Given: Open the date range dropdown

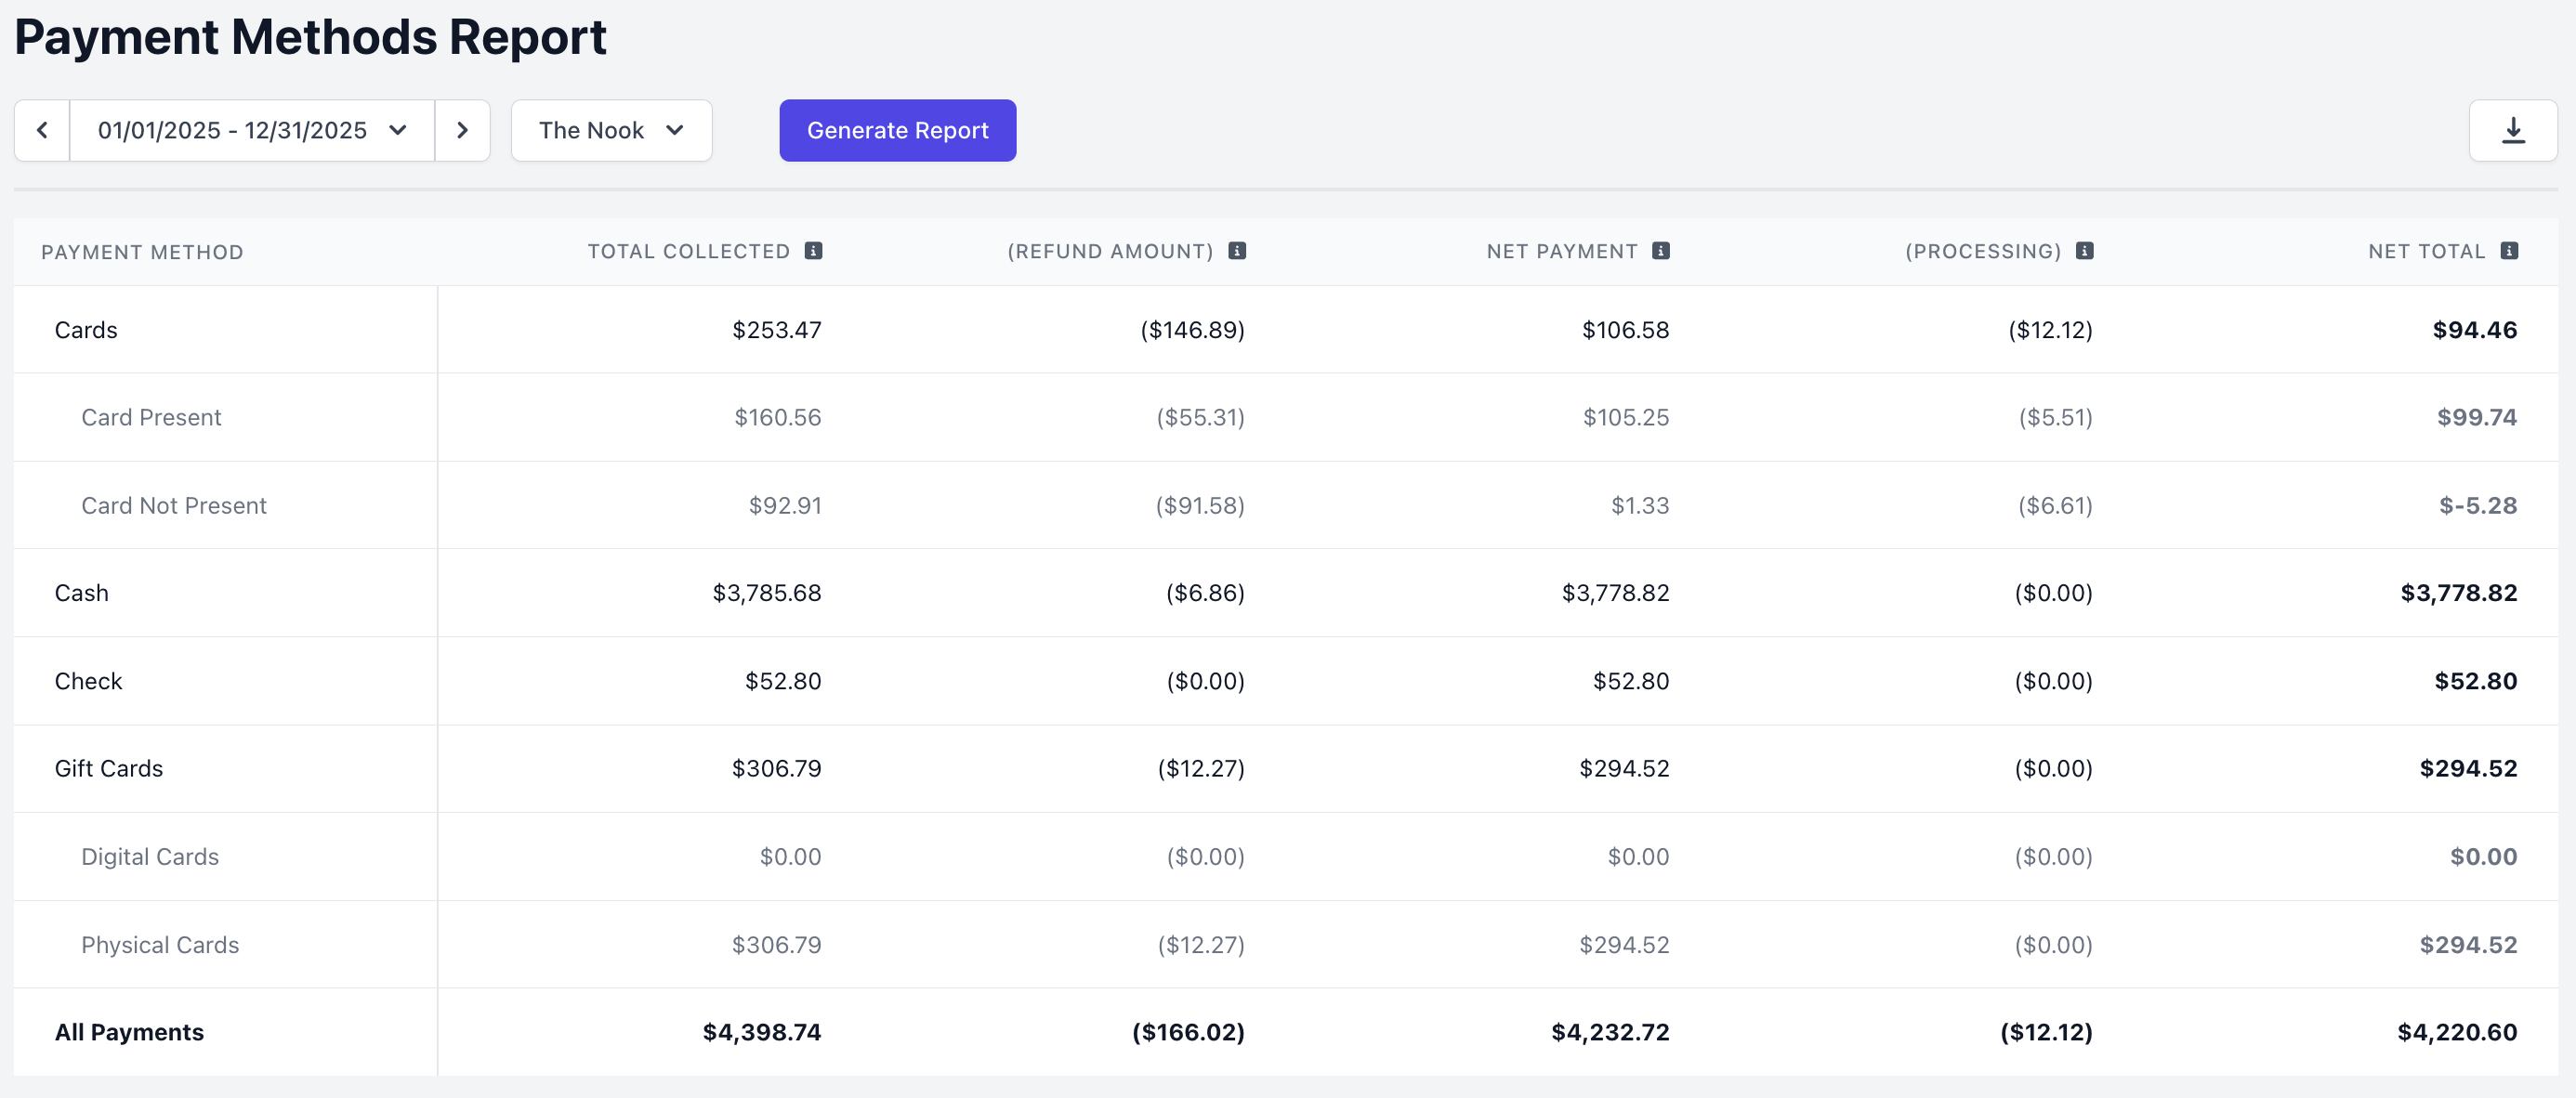Looking at the screenshot, I should [x=252, y=130].
